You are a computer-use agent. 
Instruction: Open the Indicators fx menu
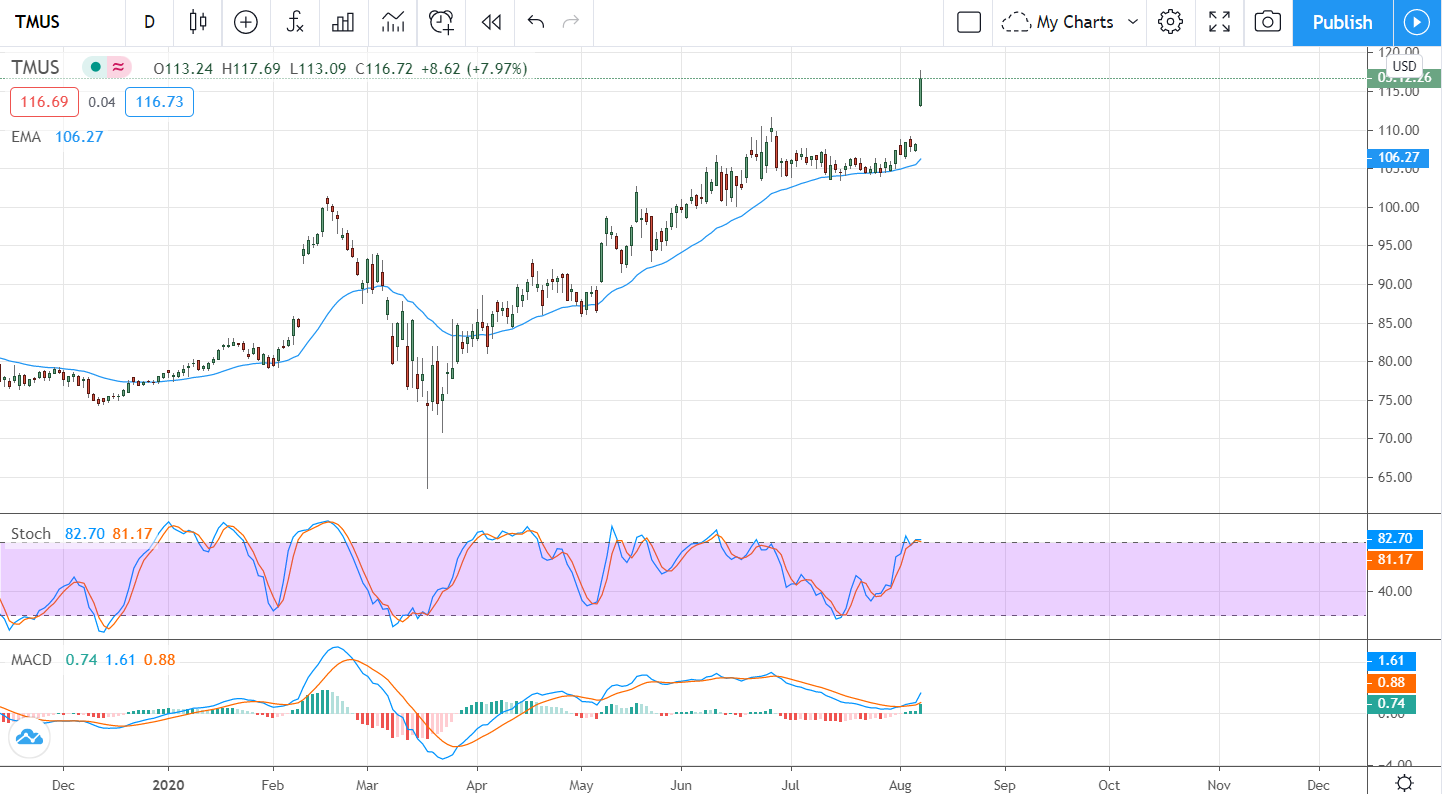pyautogui.click(x=295, y=22)
